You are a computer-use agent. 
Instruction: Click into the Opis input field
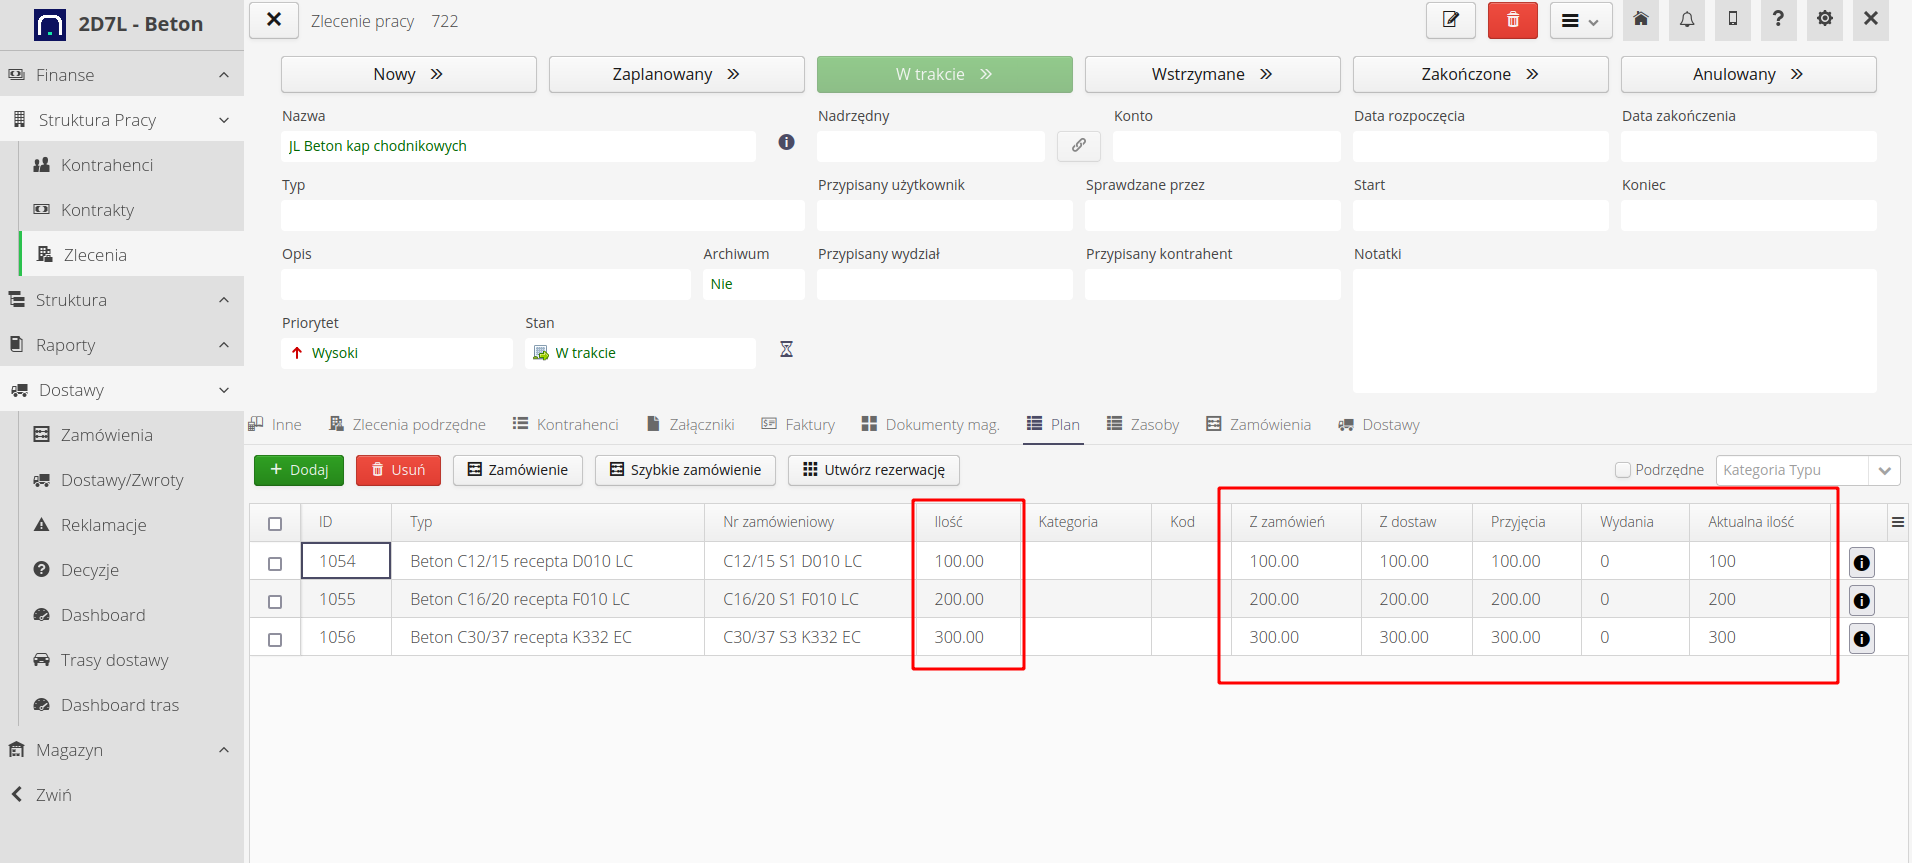point(486,285)
